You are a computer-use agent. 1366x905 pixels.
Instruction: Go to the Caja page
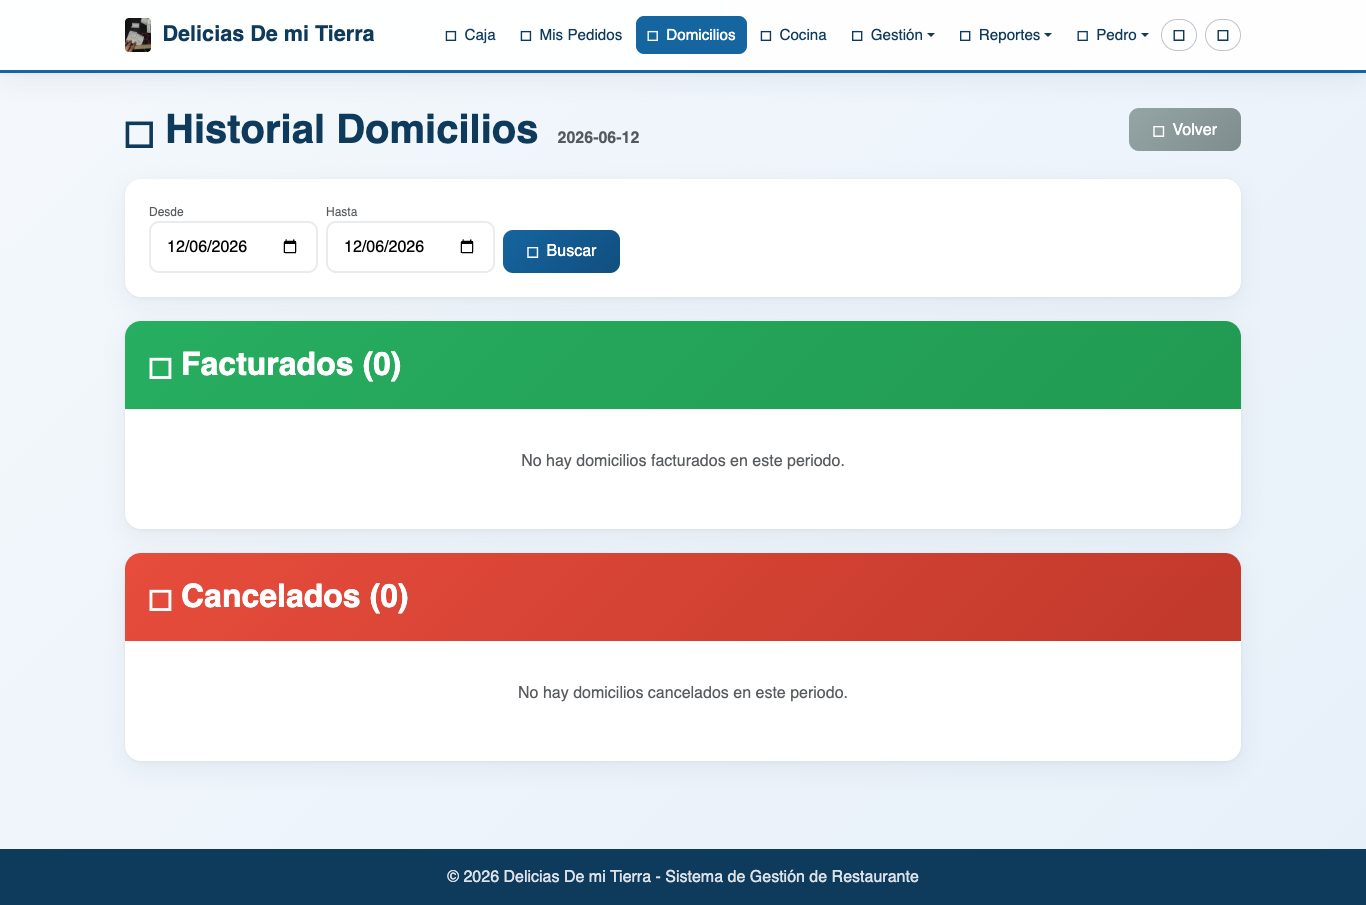(x=470, y=35)
